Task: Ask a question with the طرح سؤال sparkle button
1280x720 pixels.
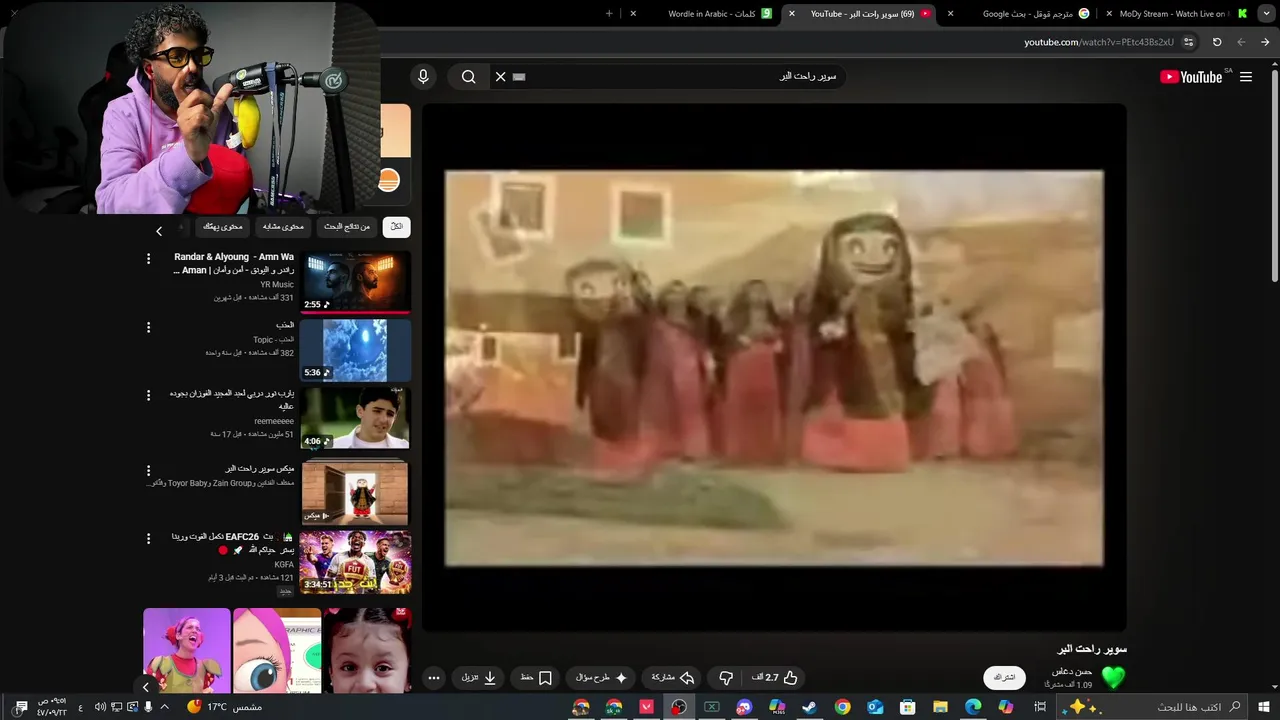Action: [x=602, y=677]
